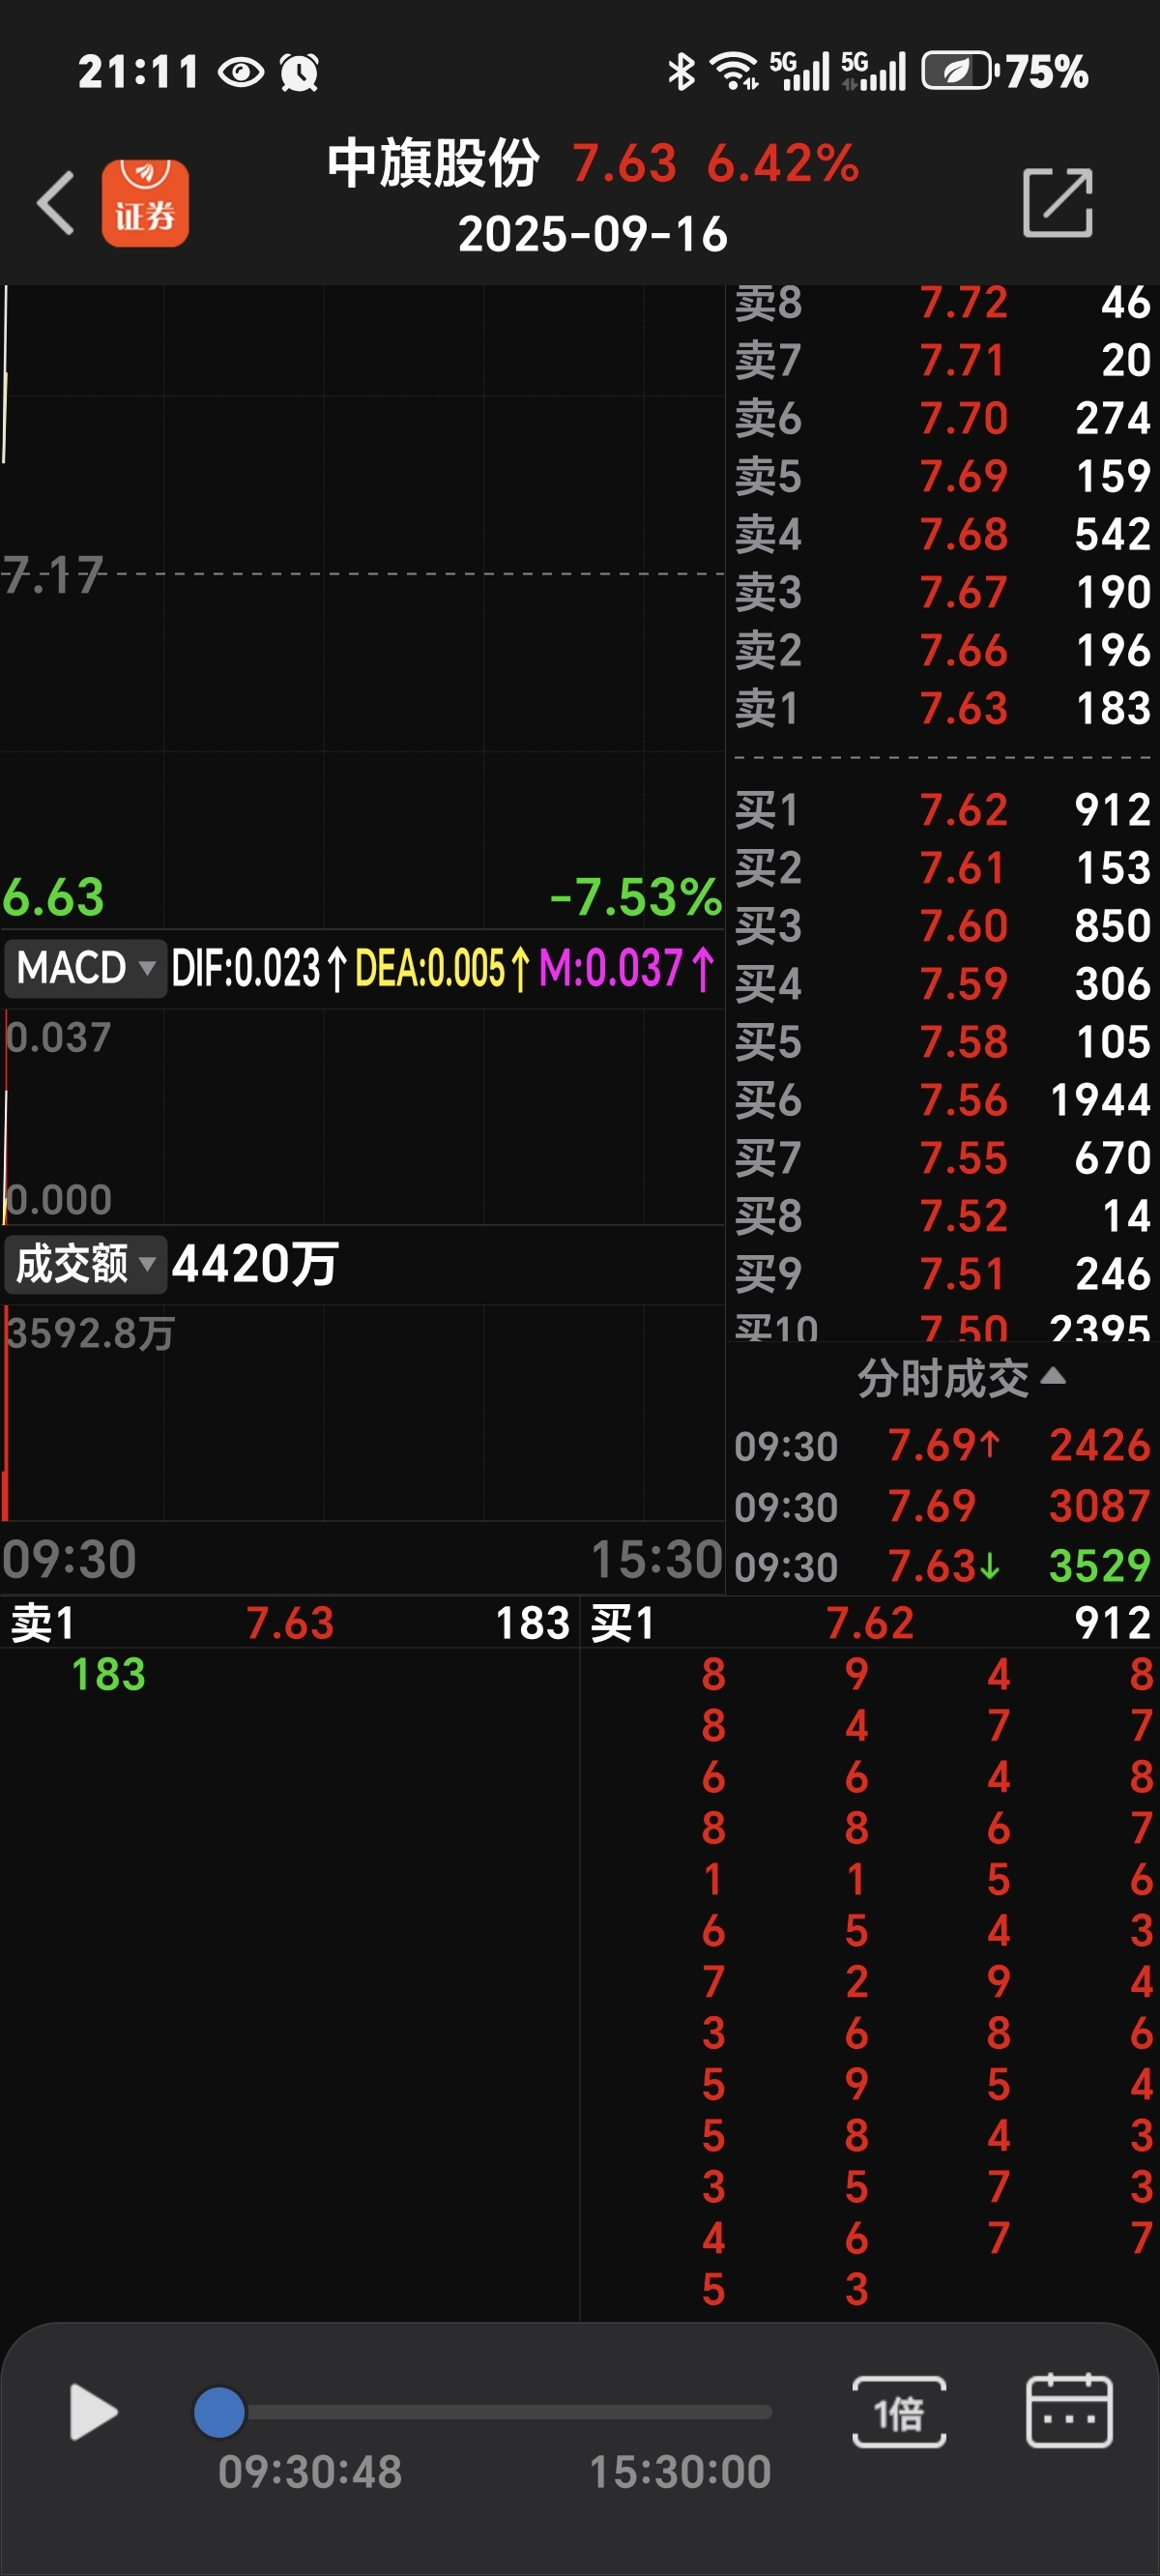Tap the -7.53% lower limit label
This screenshot has height=2576, width=1160.
(636, 897)
